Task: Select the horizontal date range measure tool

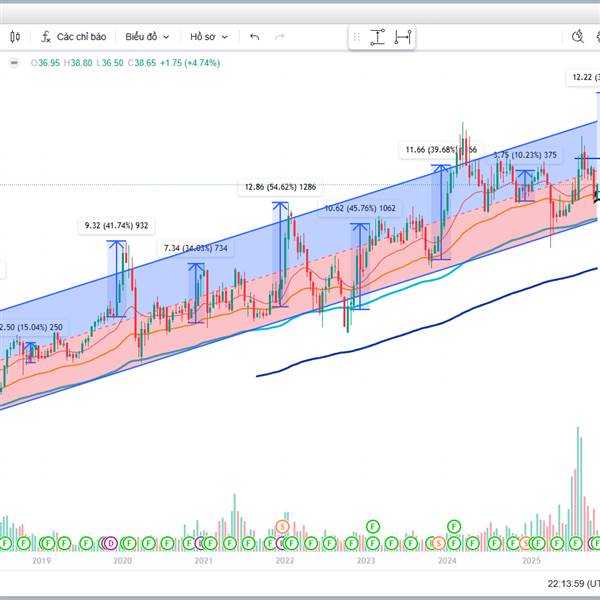Action: (x=403, y=37)
